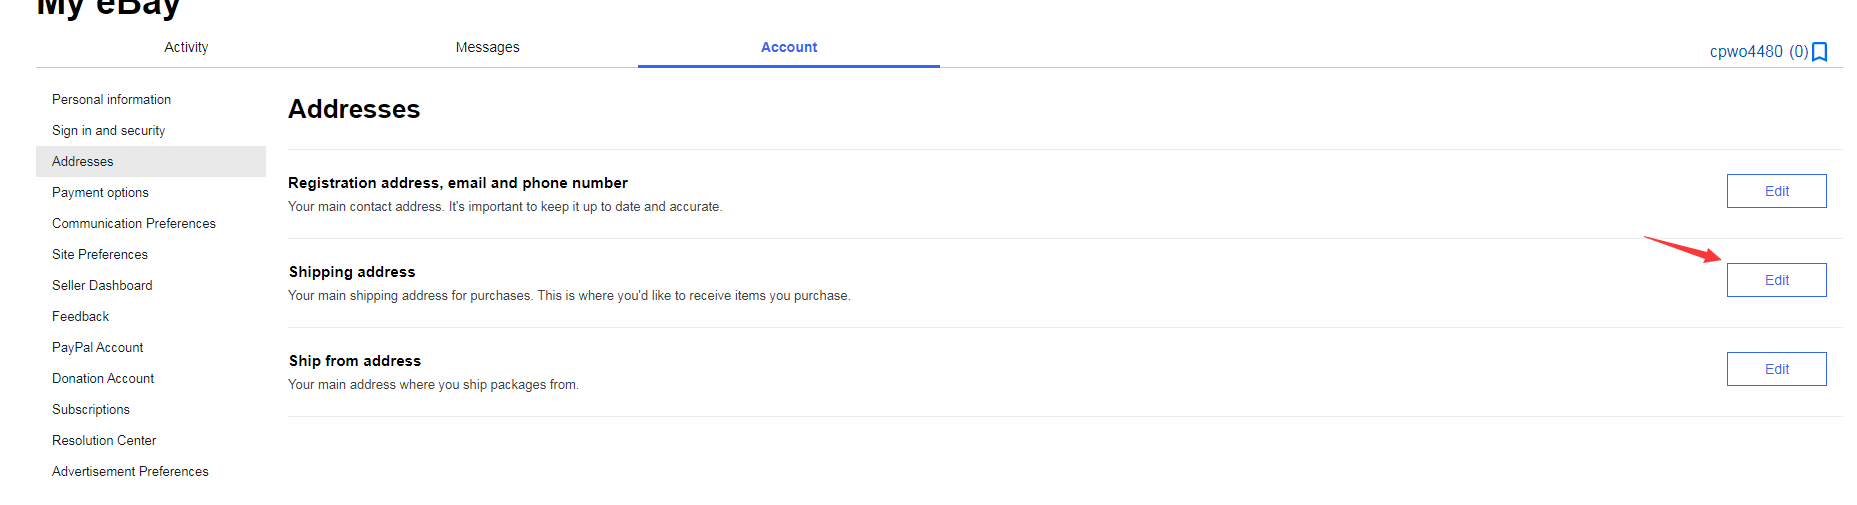
Task: Edit the registration address and phone number
Action: (1776, 191)
